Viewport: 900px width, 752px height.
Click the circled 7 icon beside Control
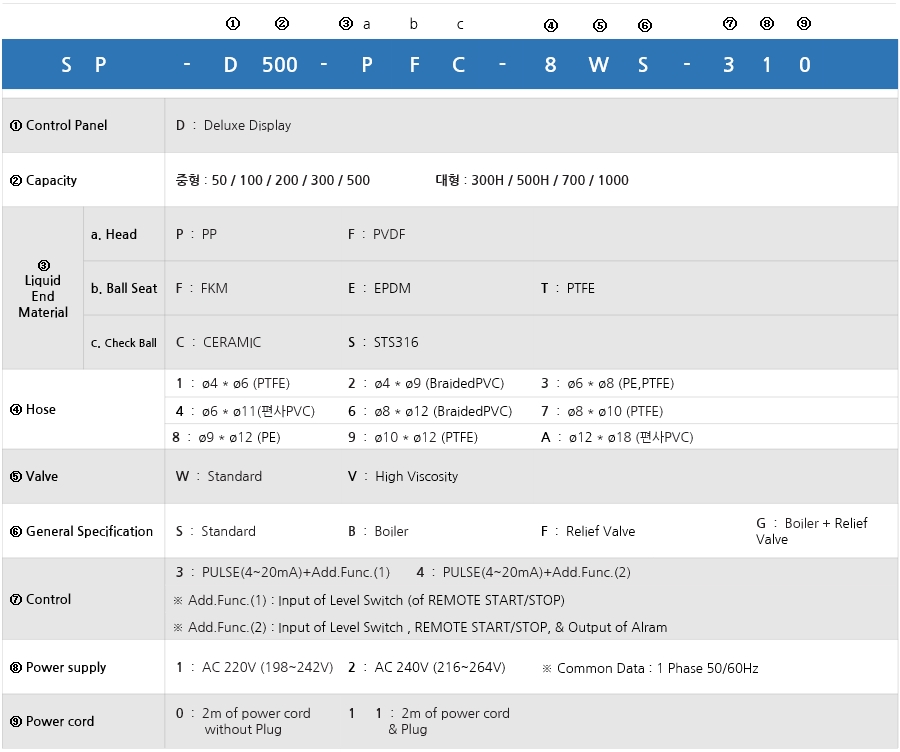(x=16, y=600)
